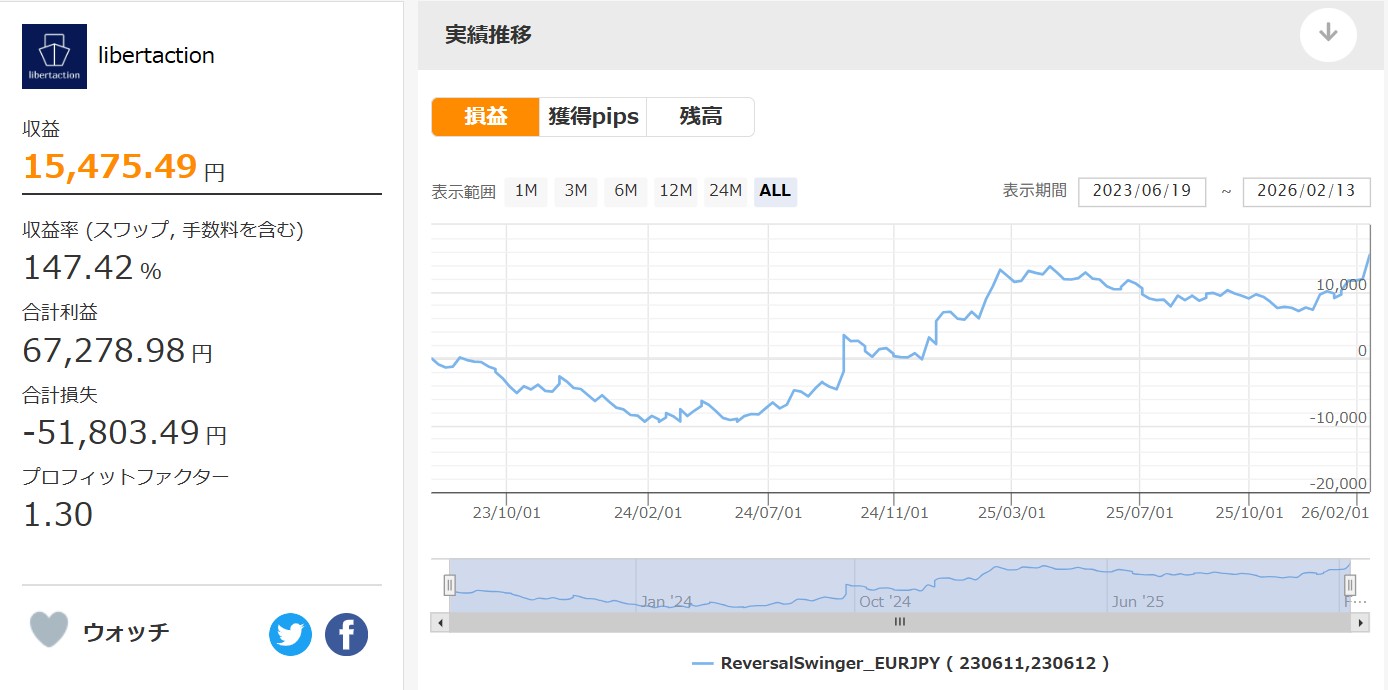The height and width of the screenshot is (690, 1388).
Task: Open the end date field 2026/02/13
Action: click(1306, 191)
